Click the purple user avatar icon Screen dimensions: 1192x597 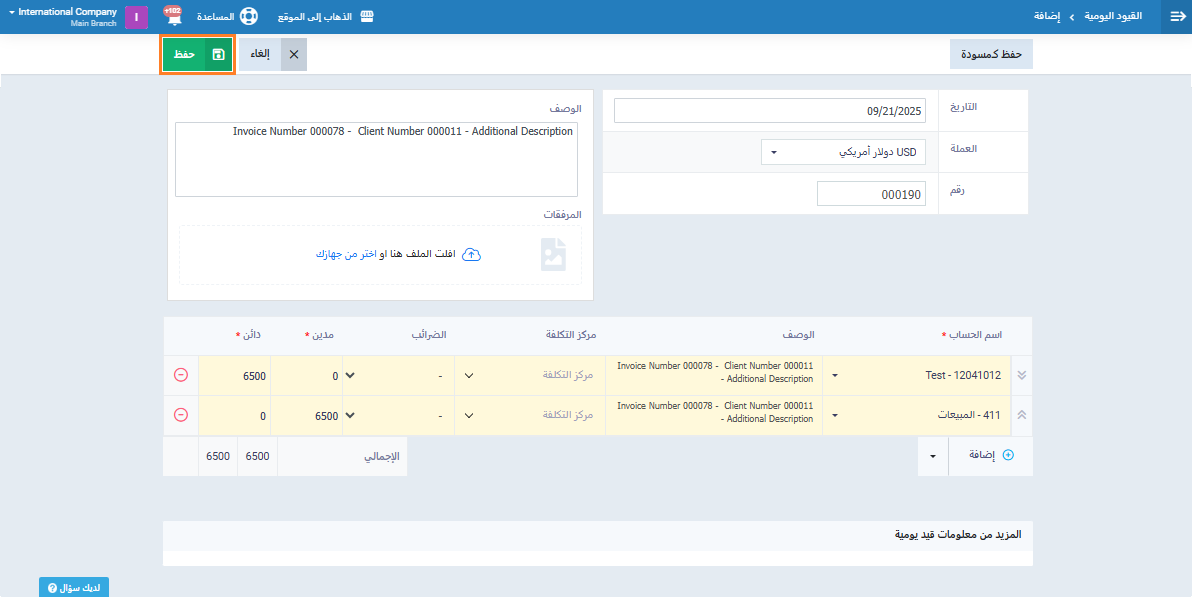click(x=136, y=17)
